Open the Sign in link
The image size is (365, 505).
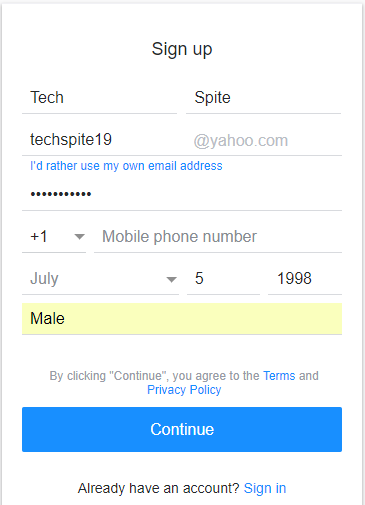coord(265,488)
